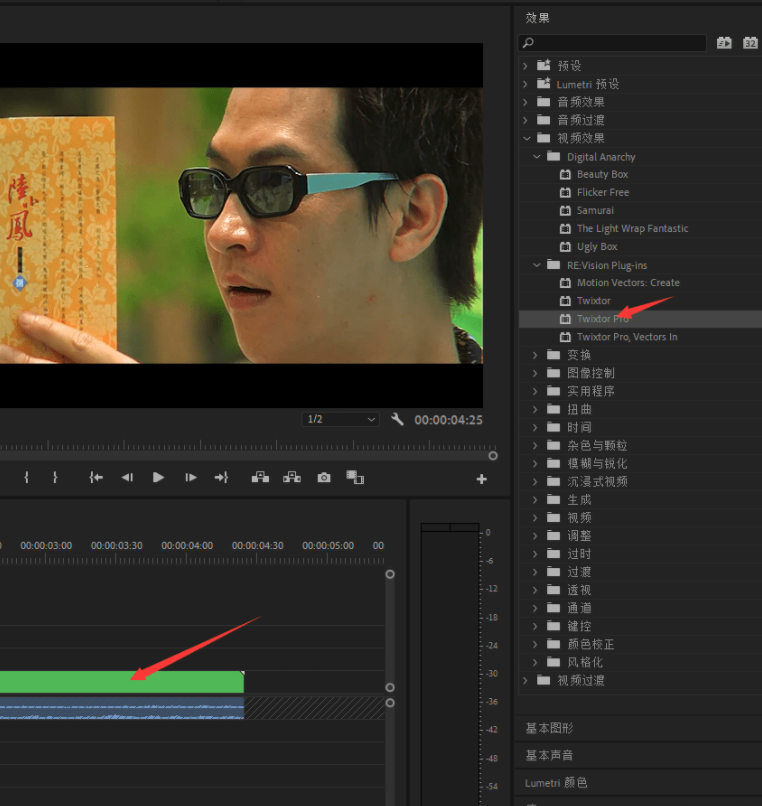Image resolution: width=762 pixels, height=806 pixels.
Task: Open the 实用程序 folder
Action: 590,391
